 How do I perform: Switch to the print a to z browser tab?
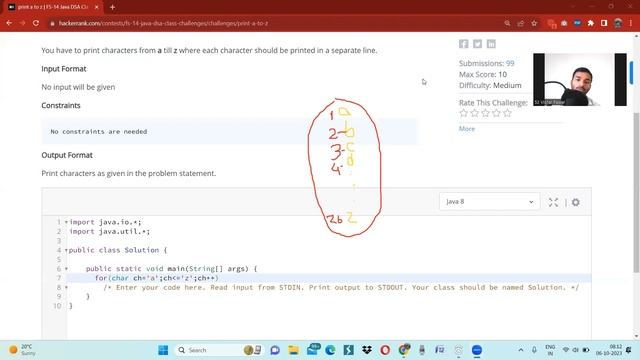point(52,7)
